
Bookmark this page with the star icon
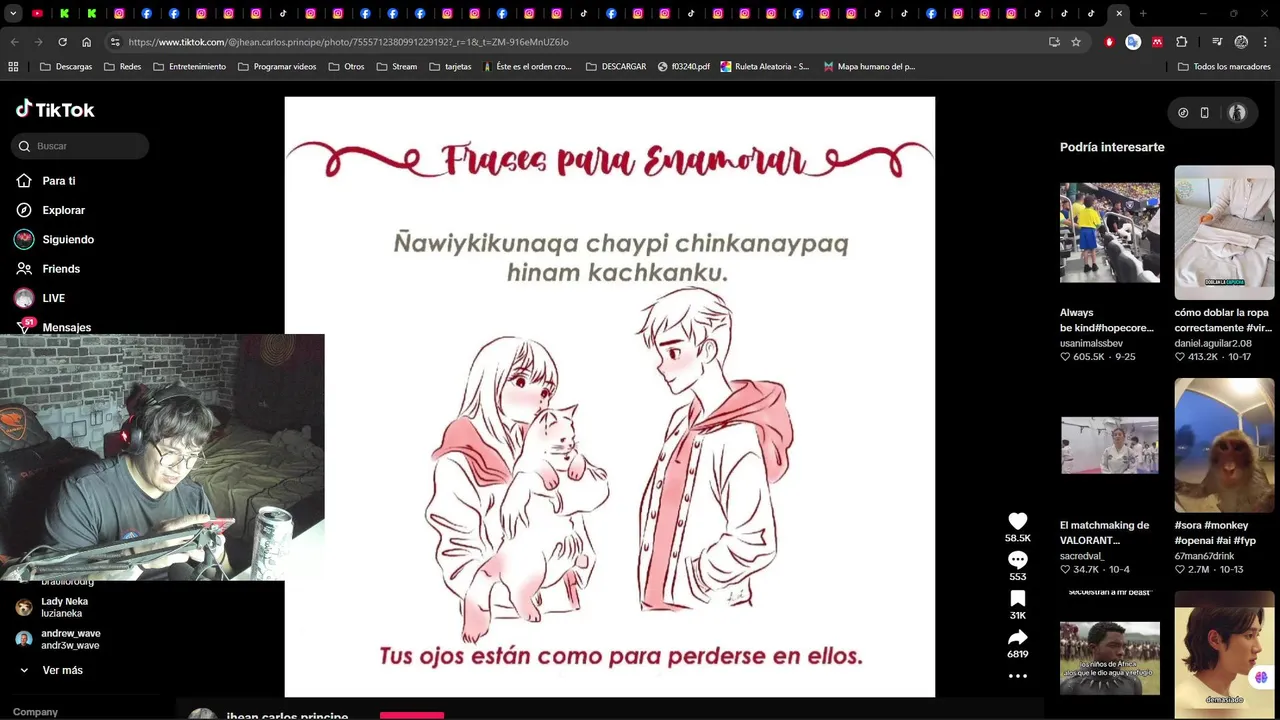click(x=1076, y=42)
